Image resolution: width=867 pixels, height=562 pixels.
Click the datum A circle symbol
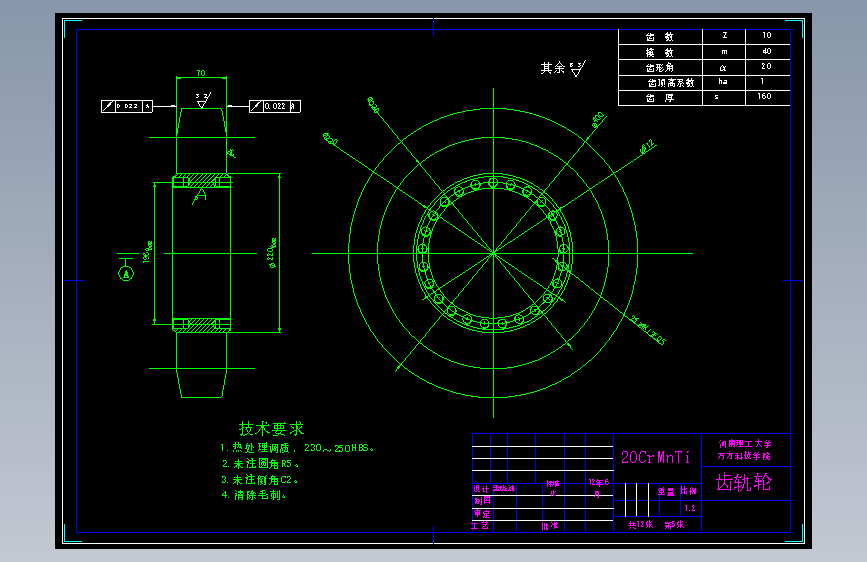126,273
